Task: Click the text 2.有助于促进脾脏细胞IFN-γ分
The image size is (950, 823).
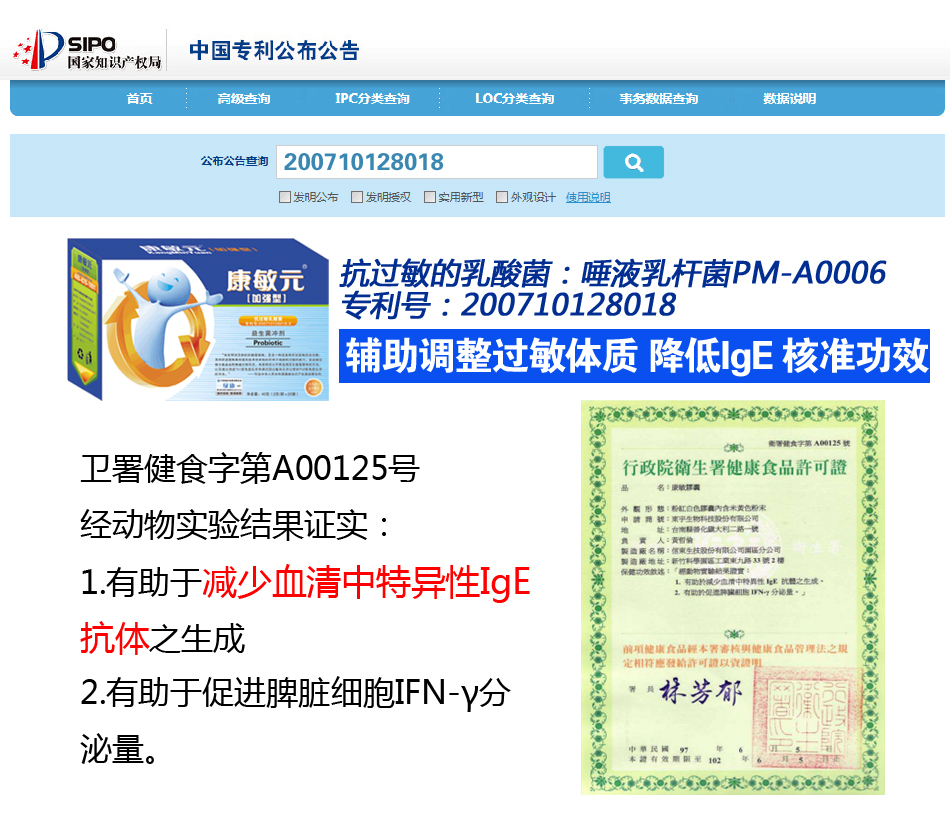Action: pyautogui.click(x=296, y=693)
